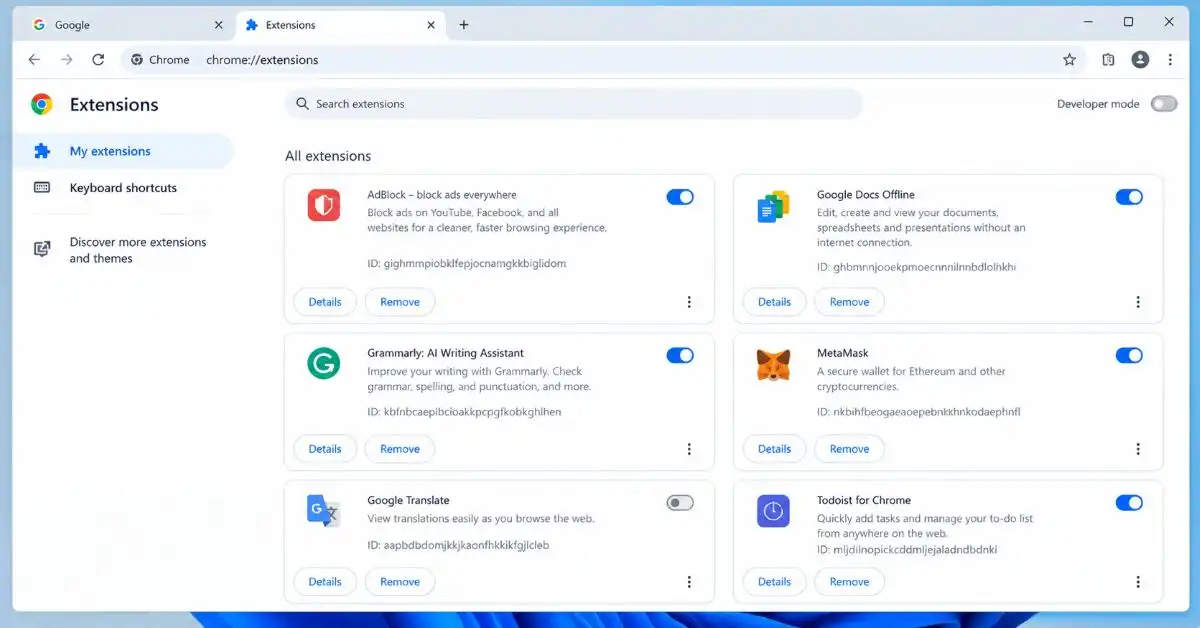Remove Todoist for Chrome extension
Screen dimensions: 1200x628
coord(849,582)
